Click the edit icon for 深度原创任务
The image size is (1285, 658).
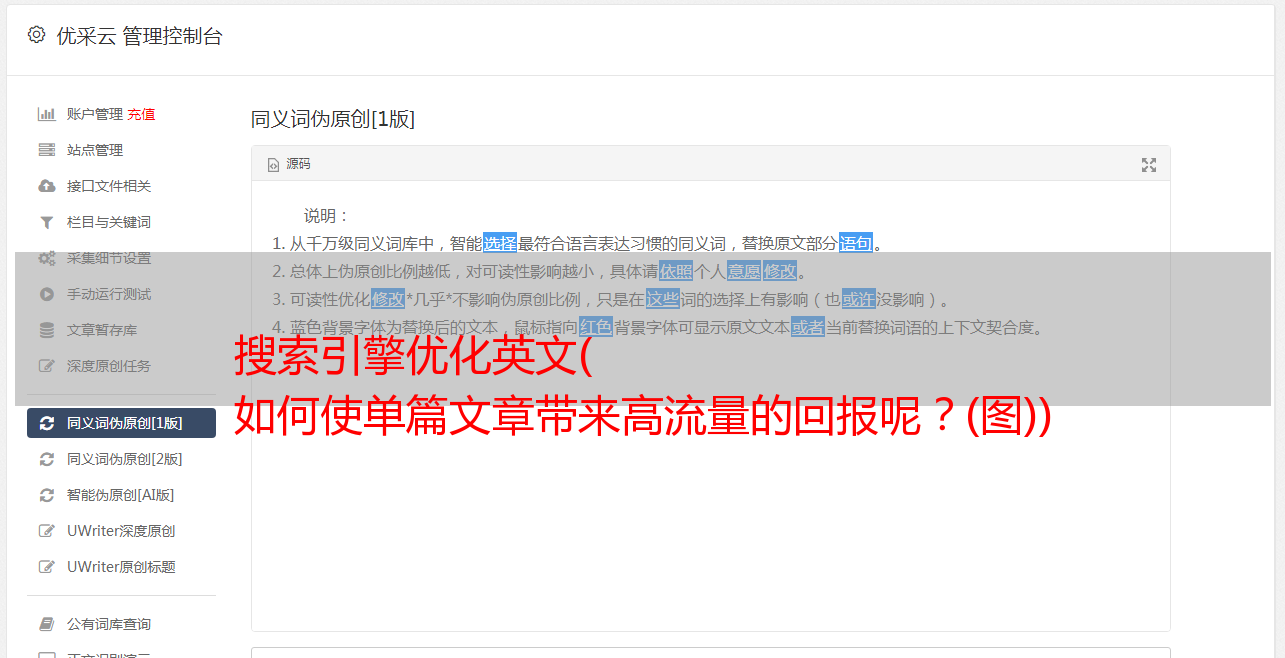pos(46,366)
